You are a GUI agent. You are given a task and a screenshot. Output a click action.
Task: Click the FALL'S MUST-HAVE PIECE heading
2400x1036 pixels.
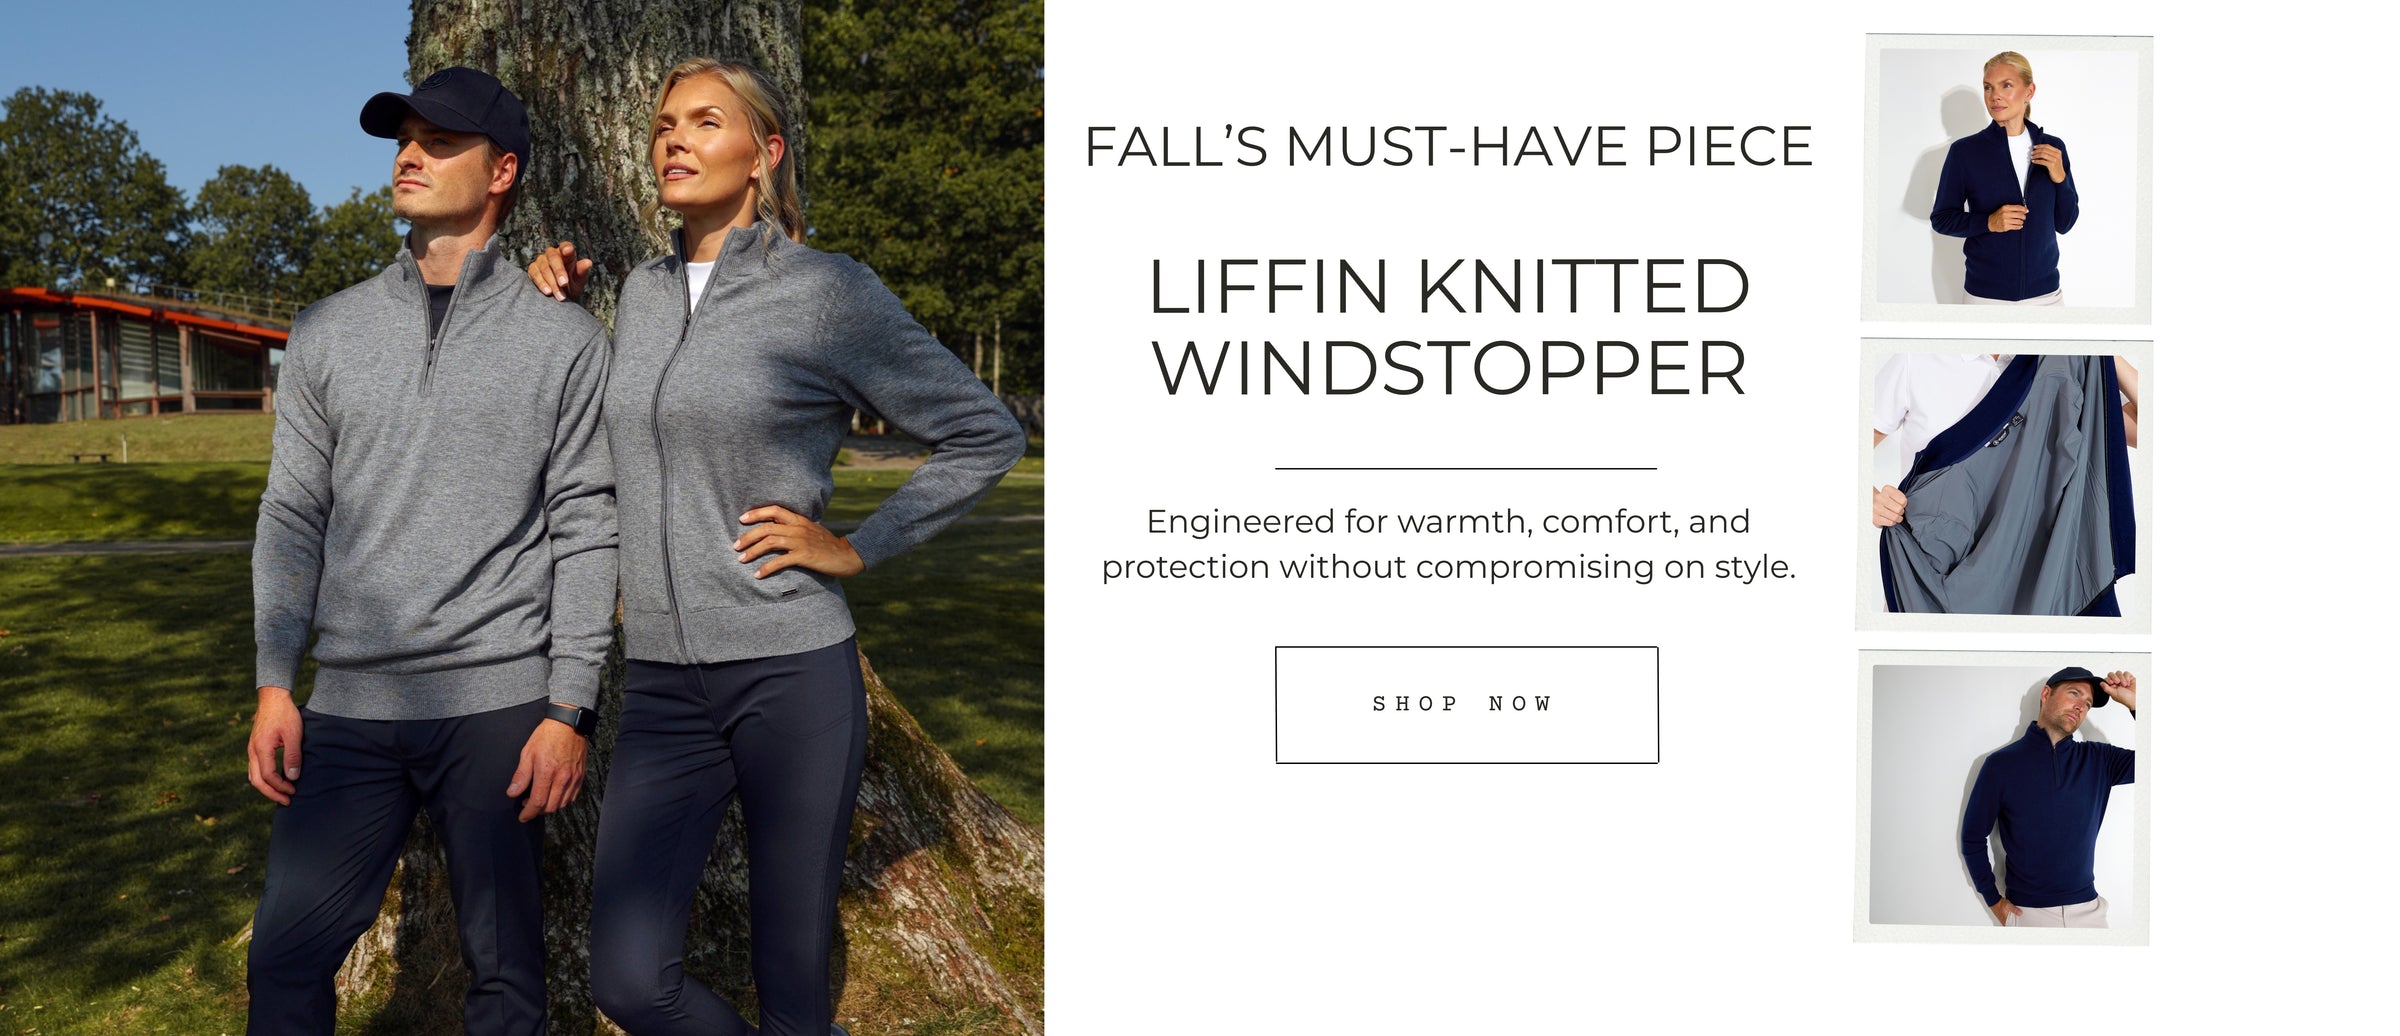1448,147
